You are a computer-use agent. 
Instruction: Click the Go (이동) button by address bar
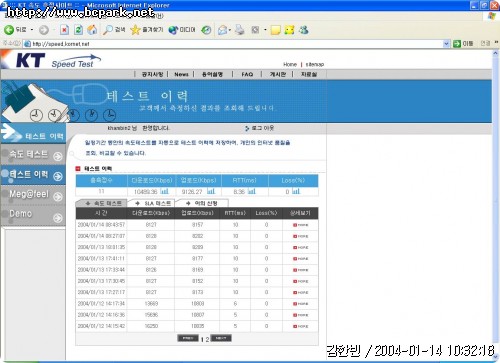463,43
